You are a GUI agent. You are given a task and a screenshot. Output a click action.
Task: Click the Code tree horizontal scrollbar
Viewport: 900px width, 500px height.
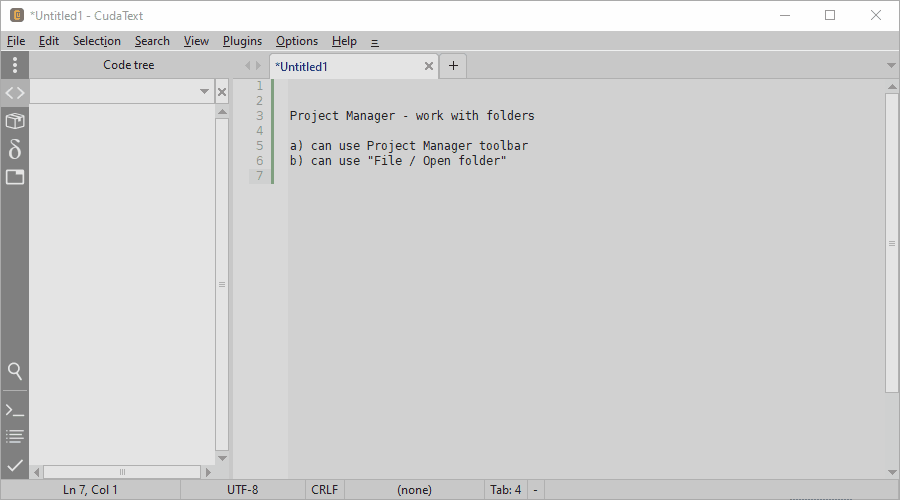click(x=123, y=472)
